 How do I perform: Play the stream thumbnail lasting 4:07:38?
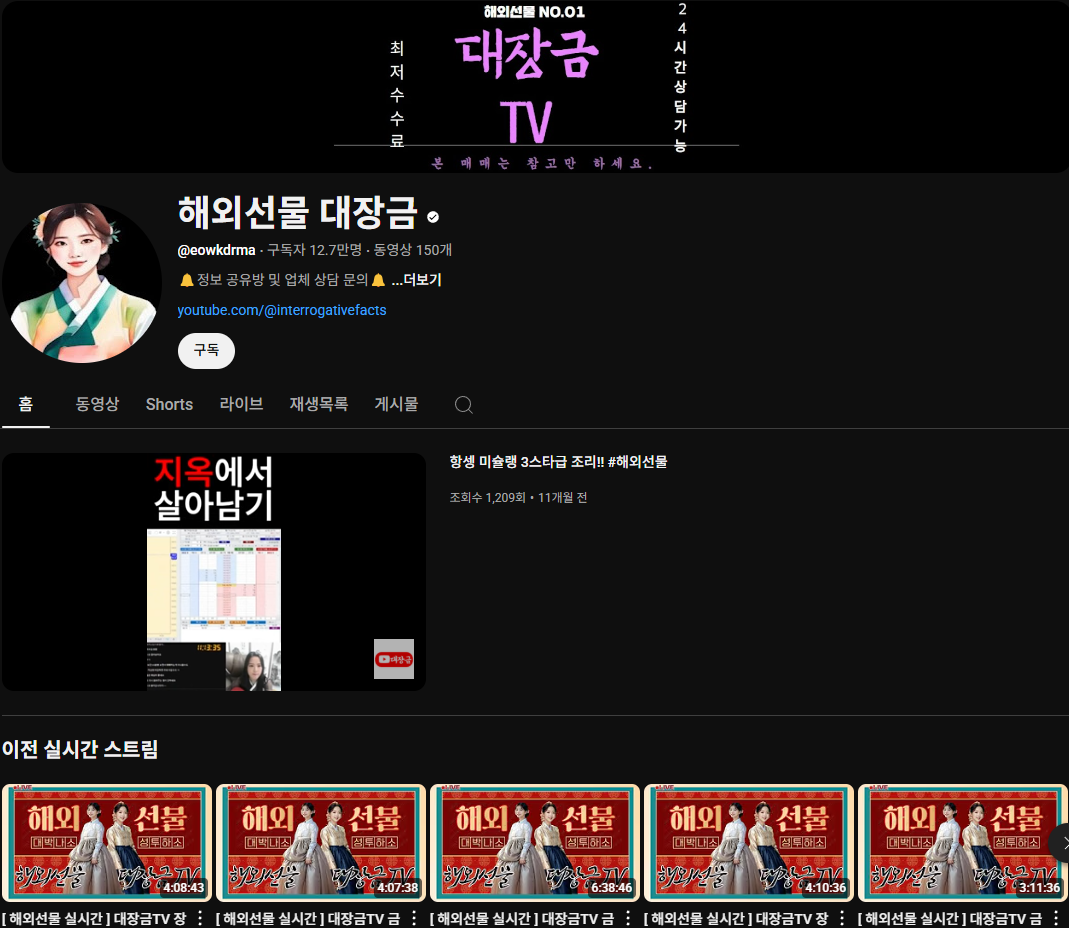pyautogui.click(x=321, y=843)
